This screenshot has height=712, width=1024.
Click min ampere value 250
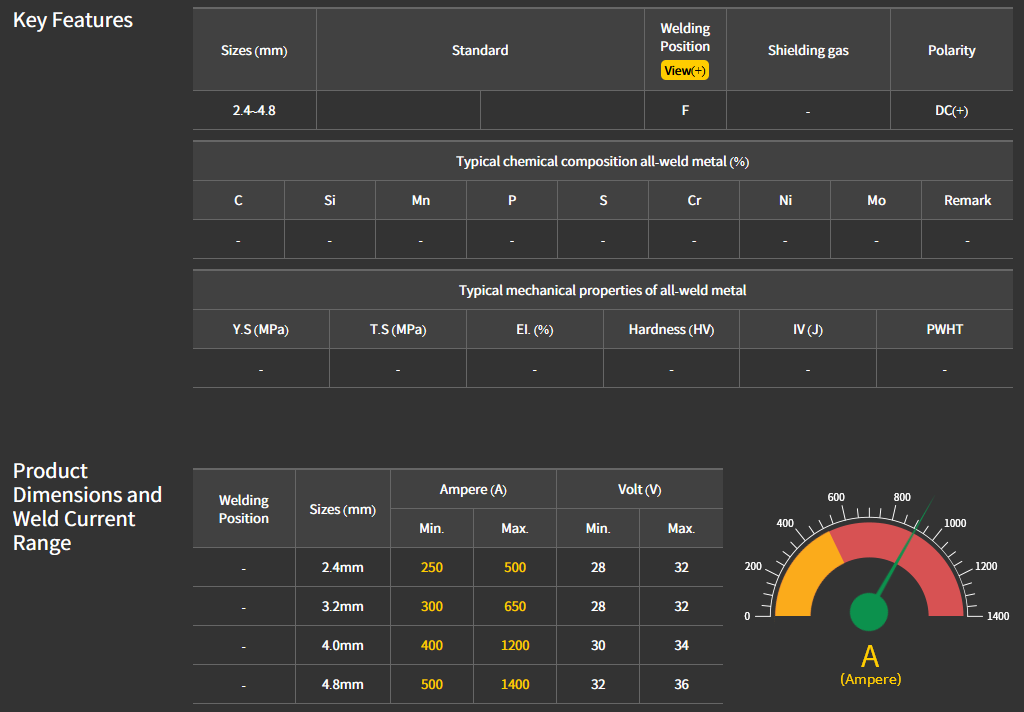coord(432,568)
